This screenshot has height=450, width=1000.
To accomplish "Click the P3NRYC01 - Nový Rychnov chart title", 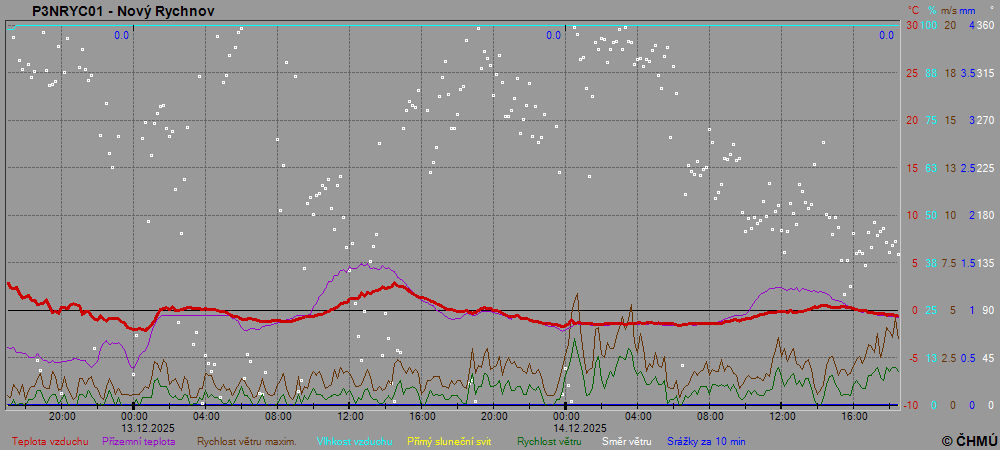I will pos(122,11).
